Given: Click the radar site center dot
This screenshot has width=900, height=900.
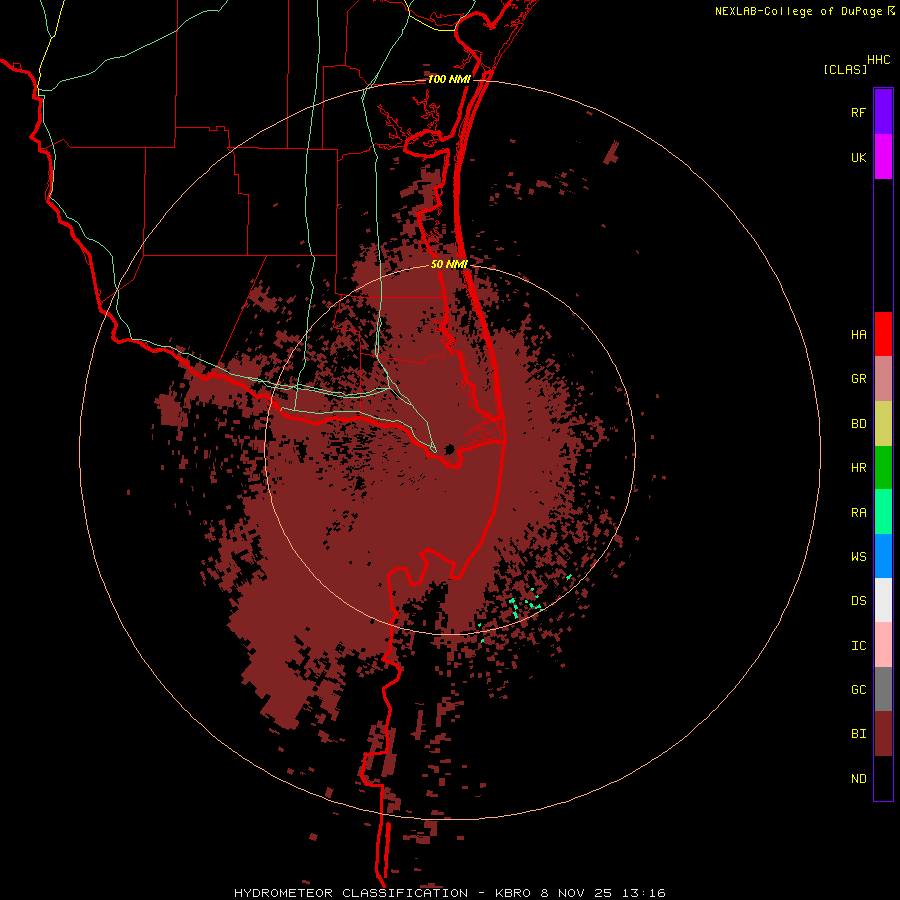Looking at the screenshot, I should click(450, 449).
